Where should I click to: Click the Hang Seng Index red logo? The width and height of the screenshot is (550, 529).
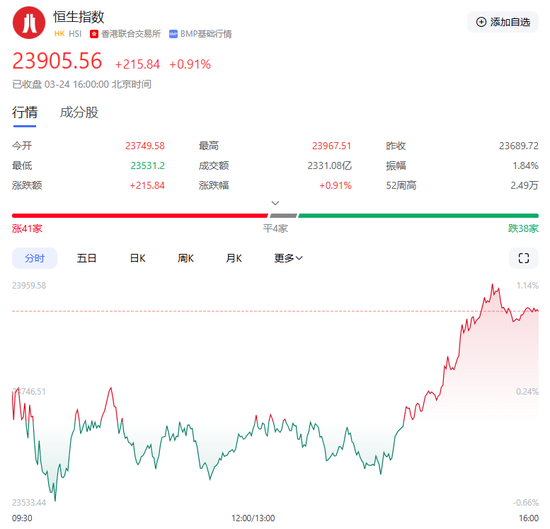[29, 22]
